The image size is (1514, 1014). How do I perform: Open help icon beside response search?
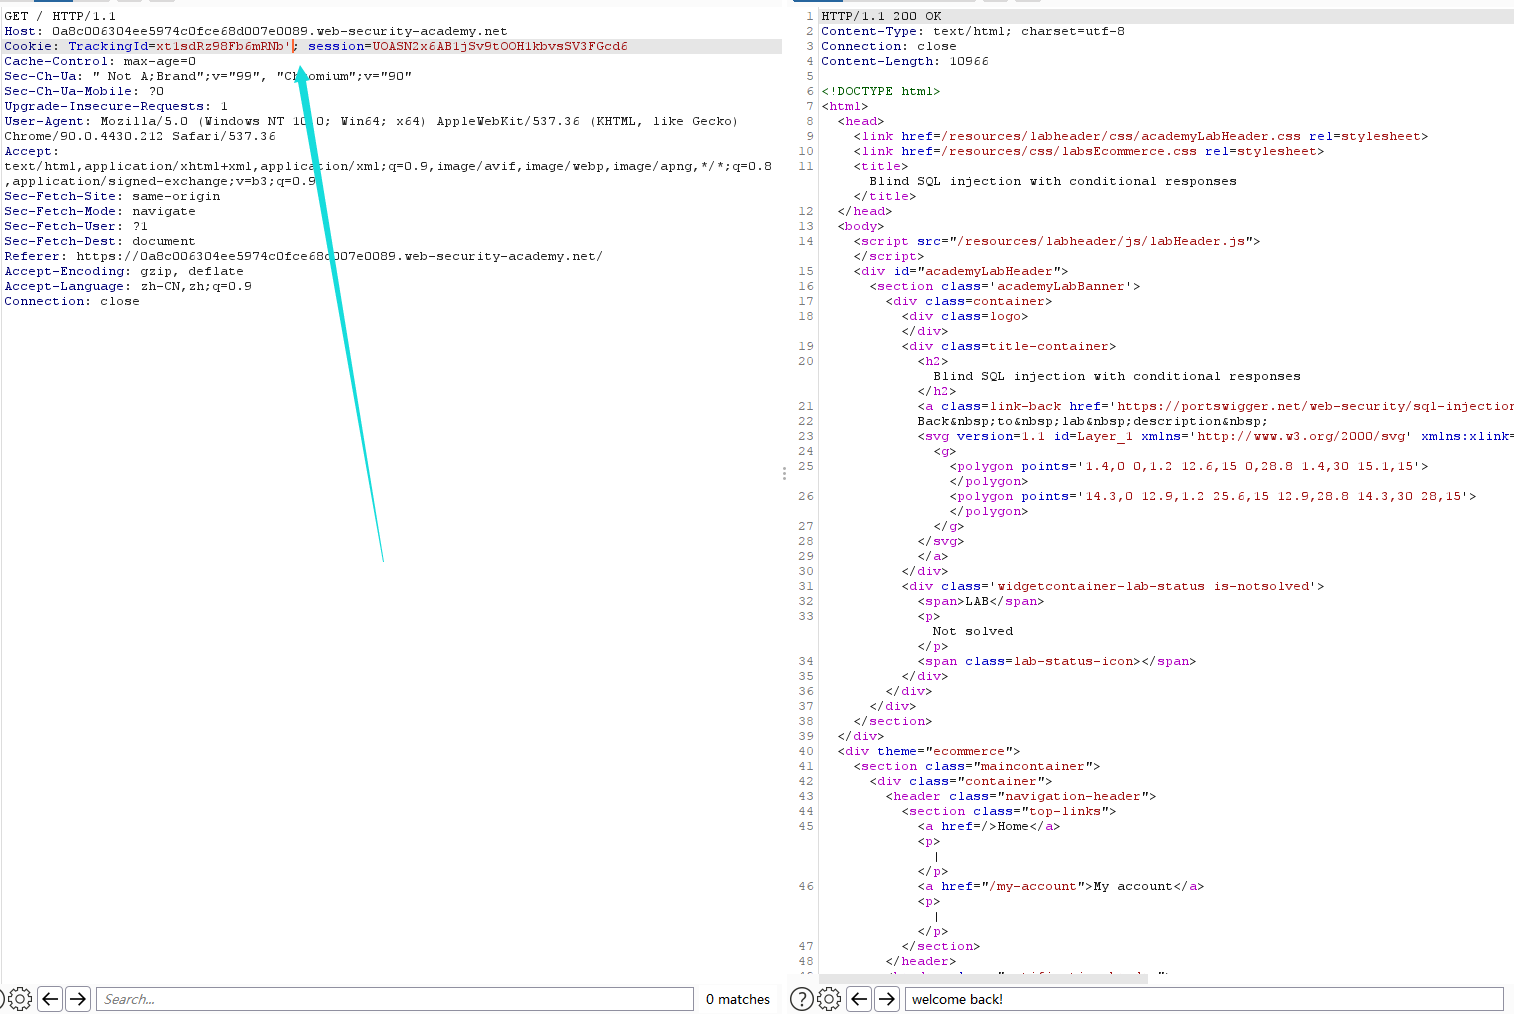[x=802, y=998]
